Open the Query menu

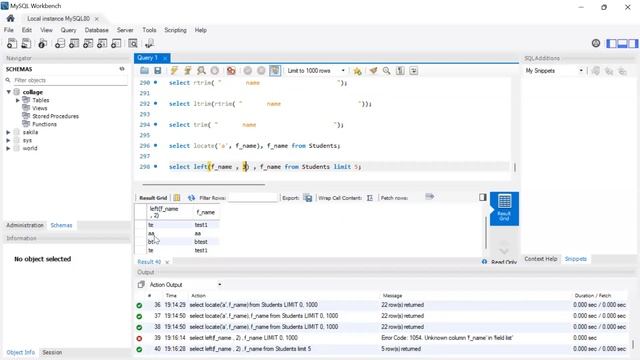pyautogui.click(x=68, y=30)
